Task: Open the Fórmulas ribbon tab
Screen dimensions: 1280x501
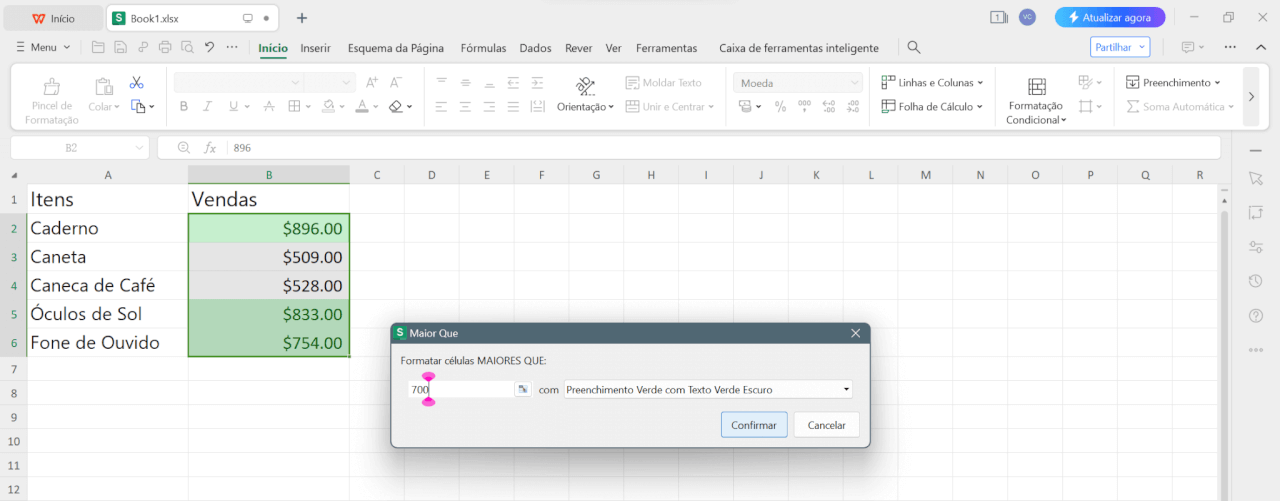Action: tap(483, 48)
